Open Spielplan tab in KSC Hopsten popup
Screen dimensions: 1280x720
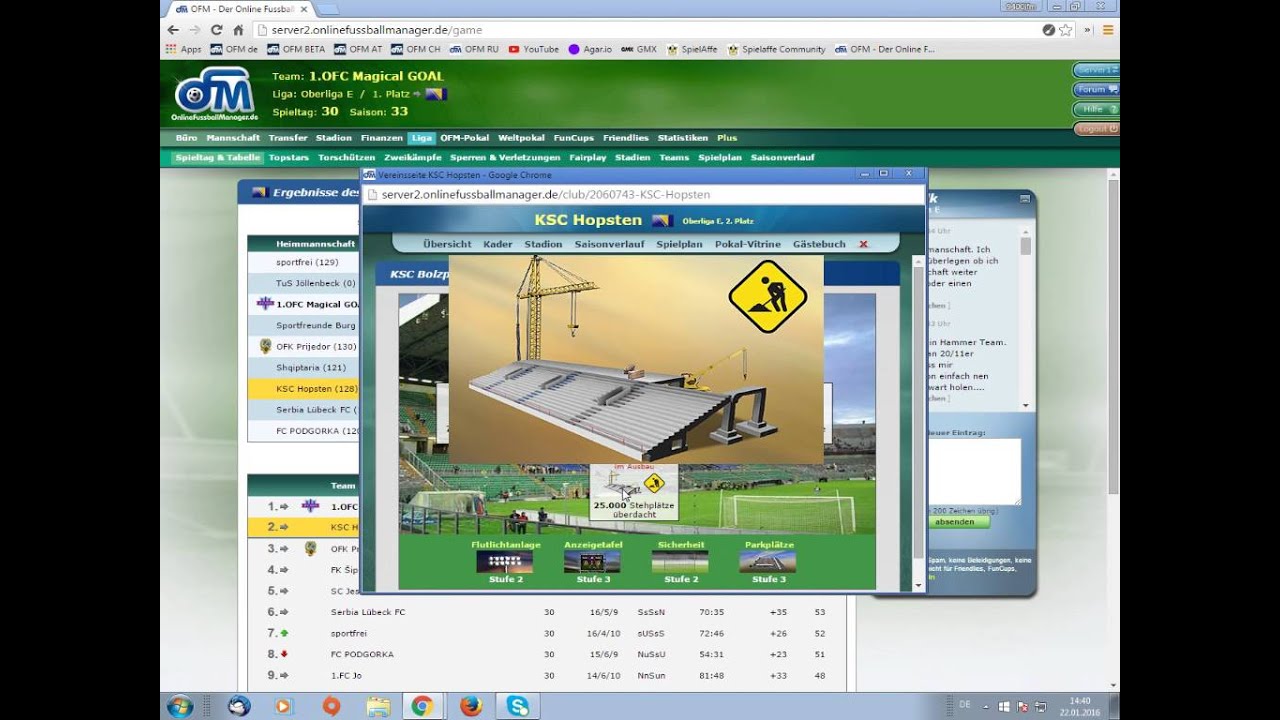pos(679,244)
